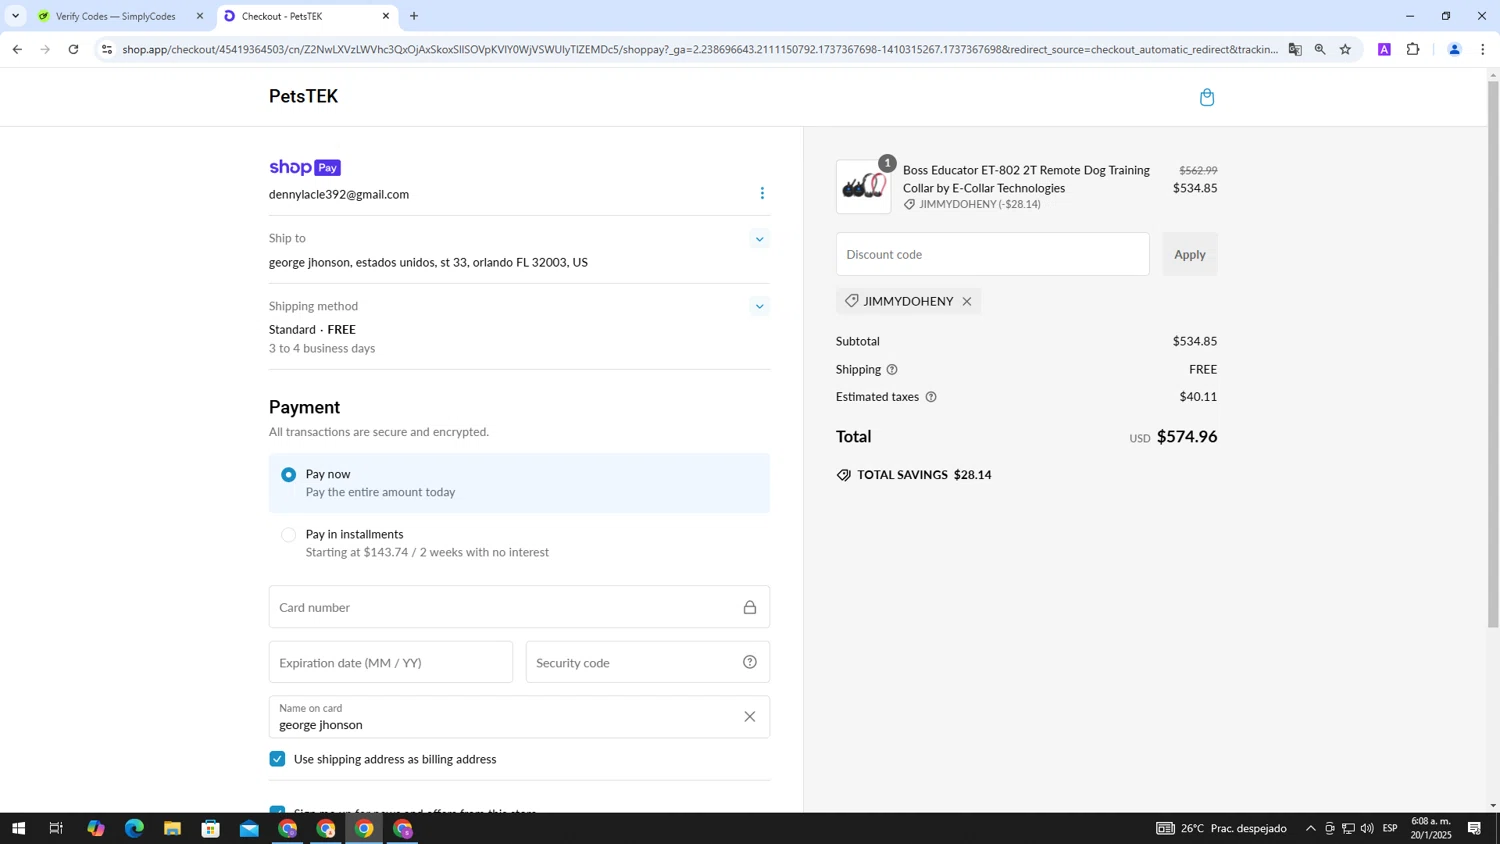1500x844 pixels.
Task: Remove the JIMMYDOHENY discount code
Action: point(966,301)
